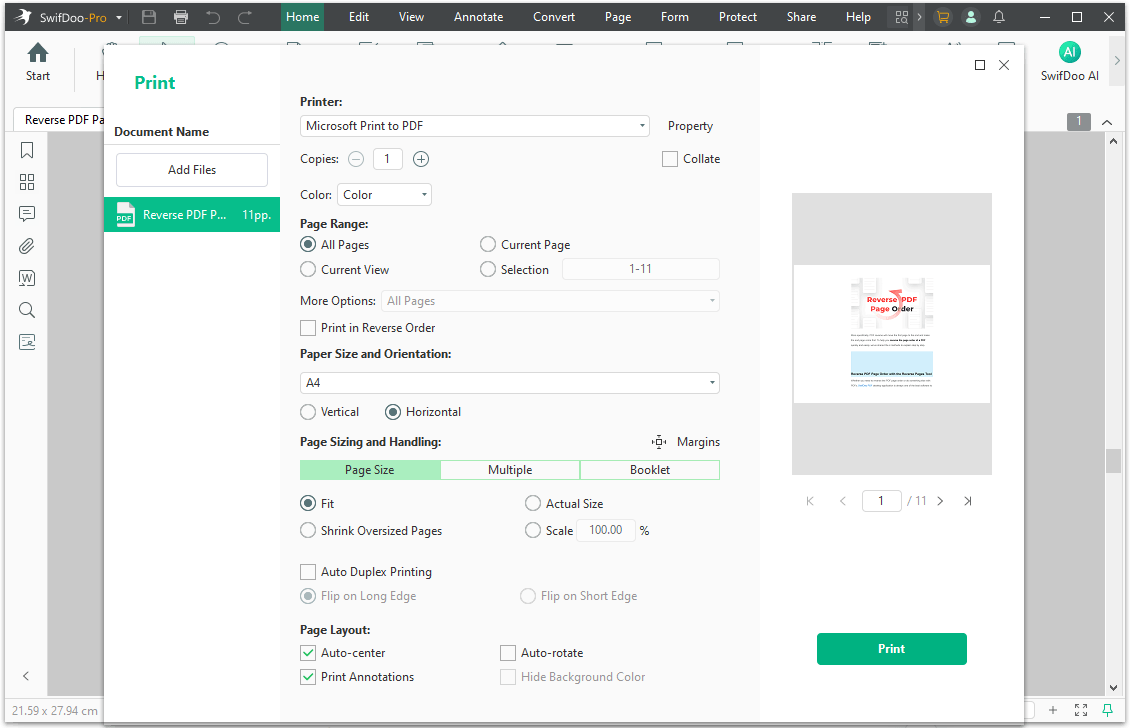Select the Selection page range radio

pos(488,270)
